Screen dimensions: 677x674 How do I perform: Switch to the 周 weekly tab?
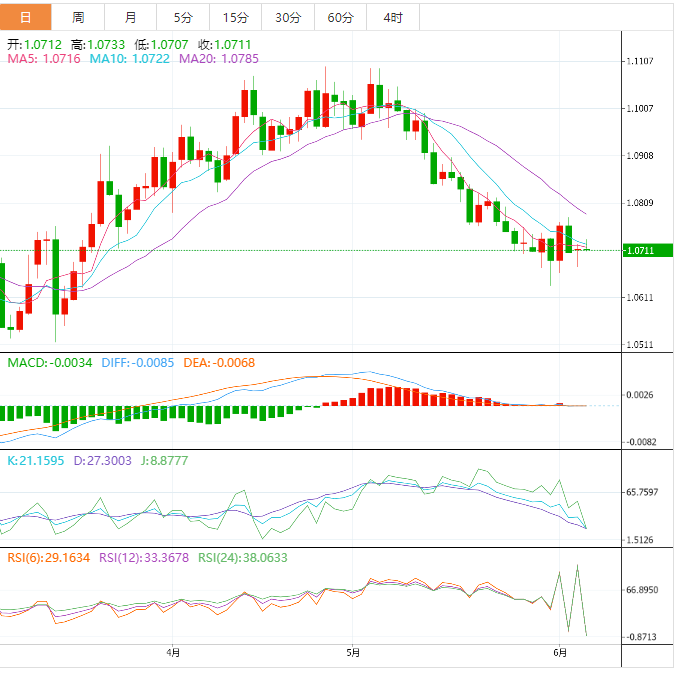(78, 17)
